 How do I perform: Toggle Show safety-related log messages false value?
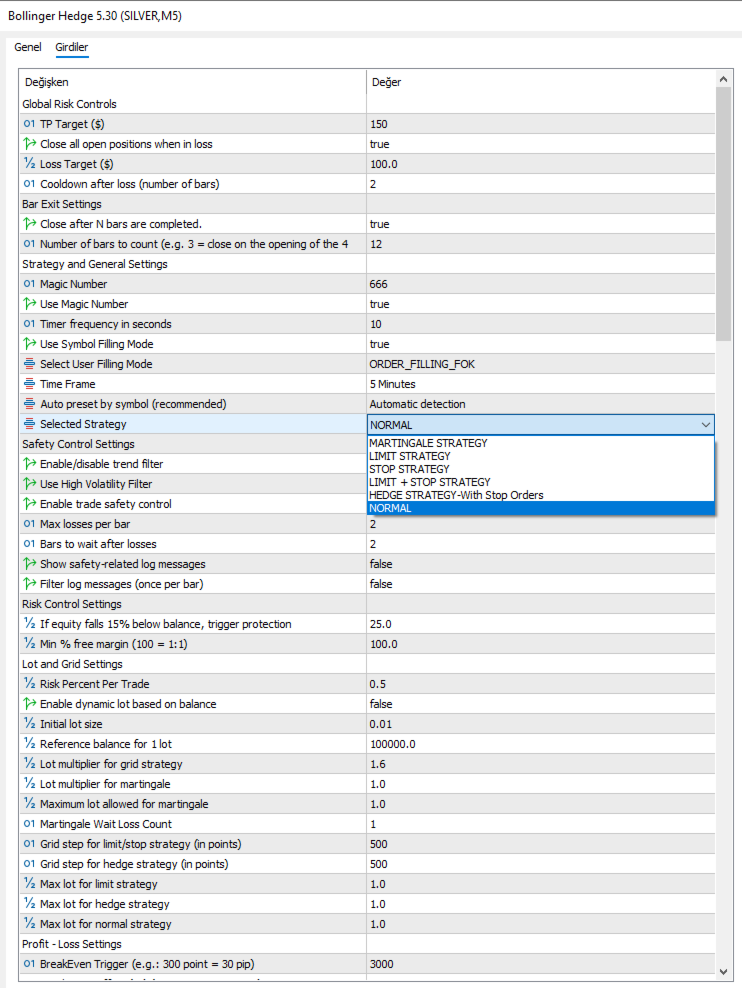540,564
